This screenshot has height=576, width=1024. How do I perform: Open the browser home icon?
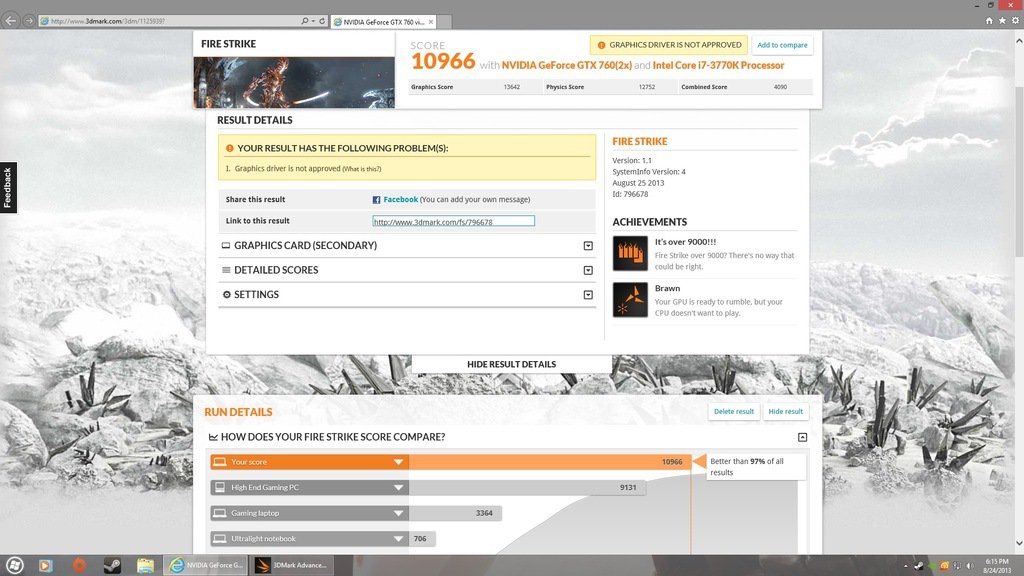(989, 20)
